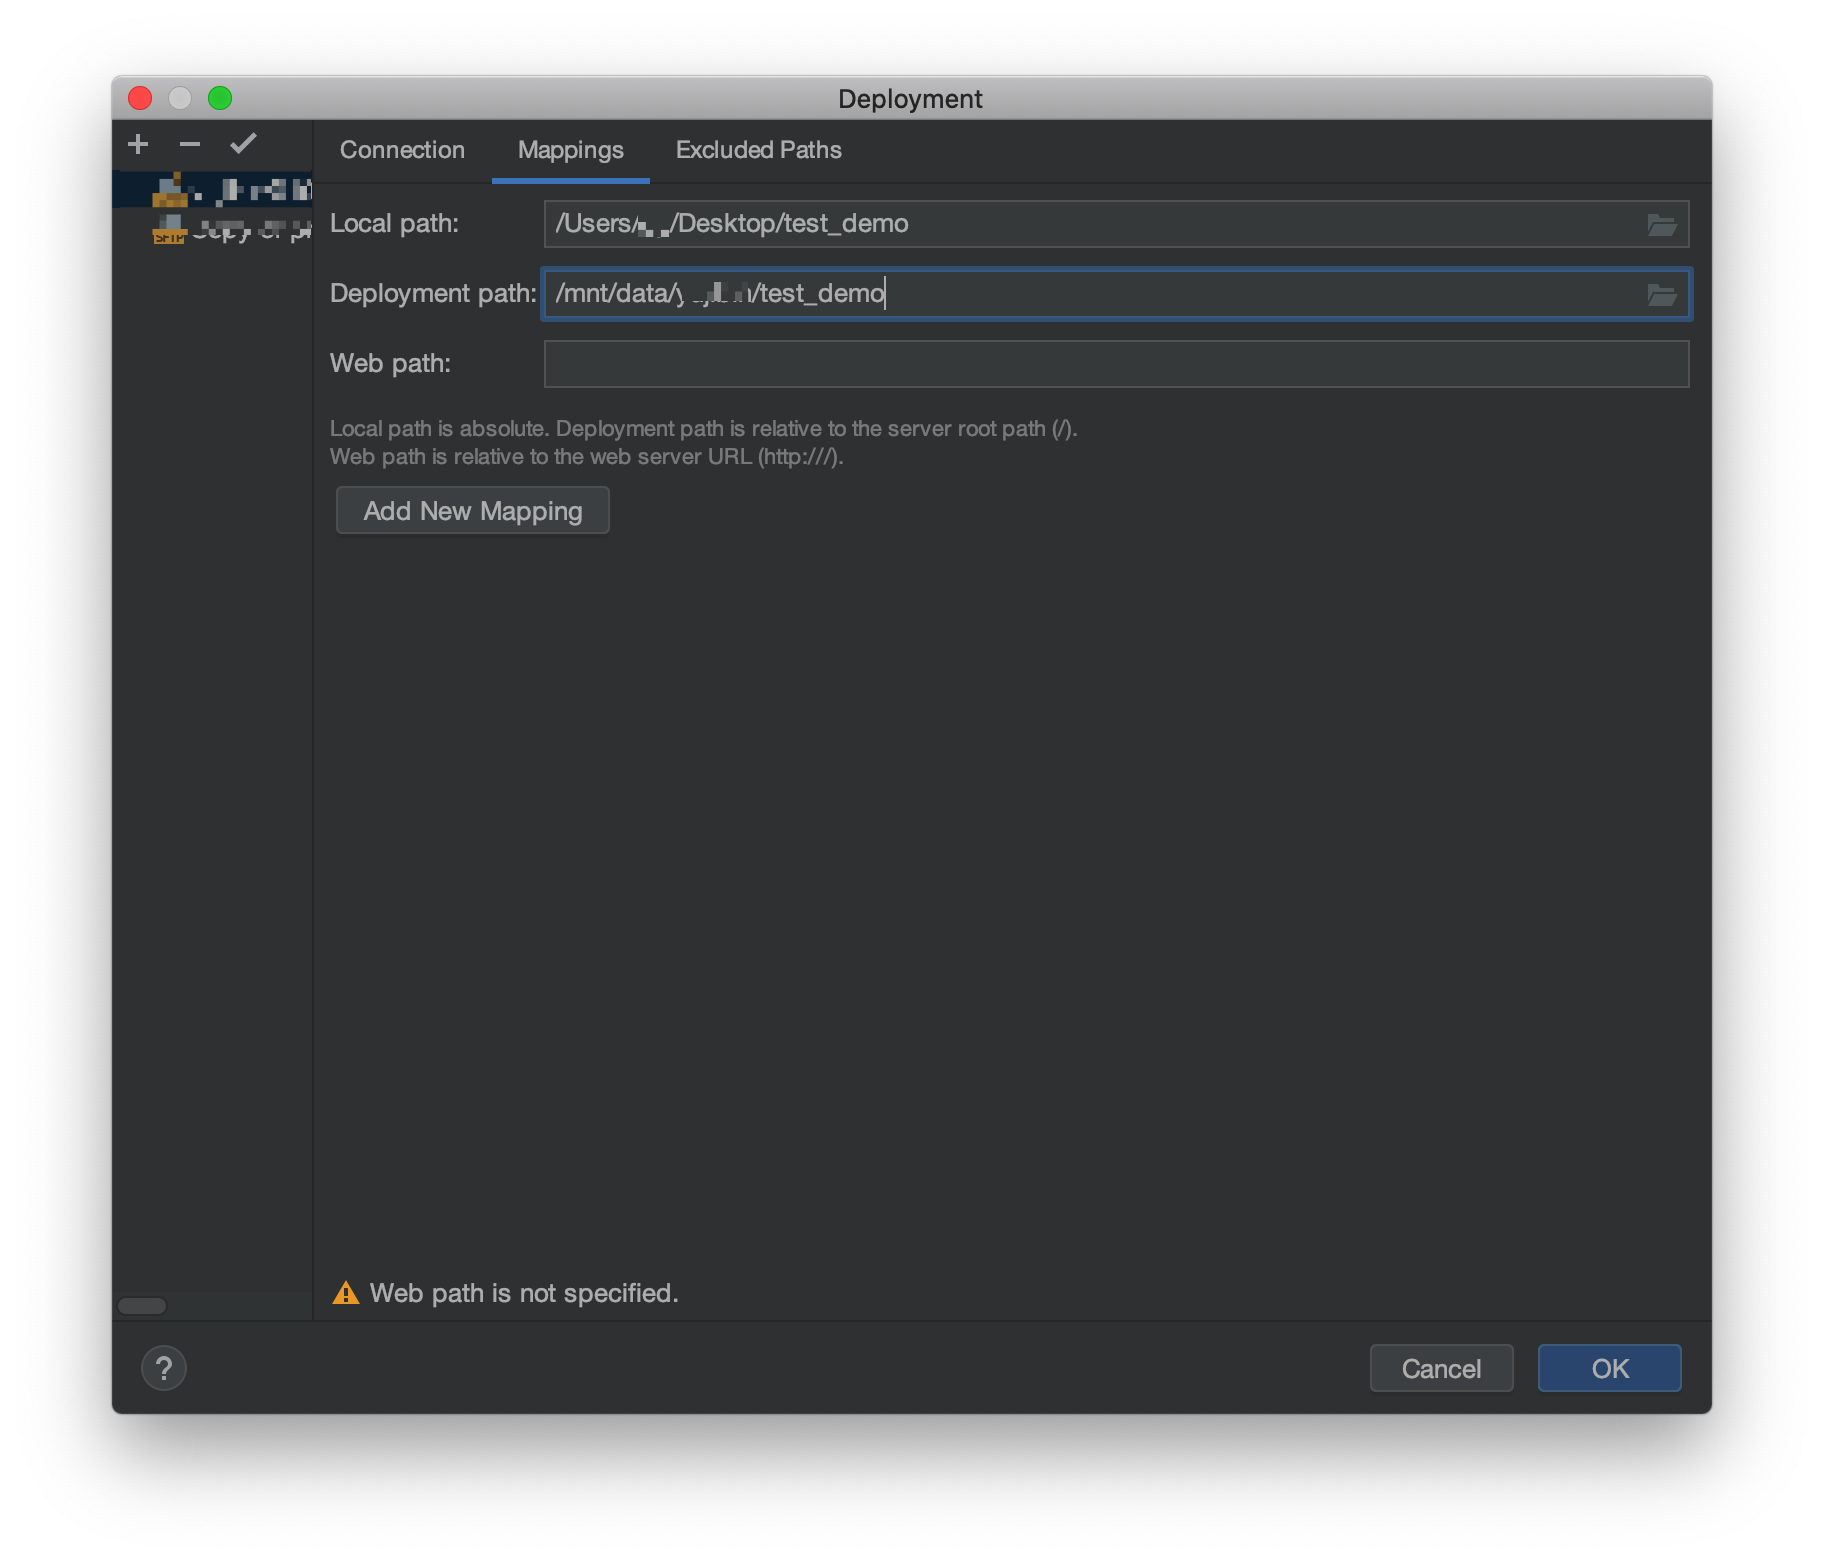Click into the empty Web path field
Image resolution: width=1824 pixels, height=1562 pixels.
click(x=1116, y=364)
